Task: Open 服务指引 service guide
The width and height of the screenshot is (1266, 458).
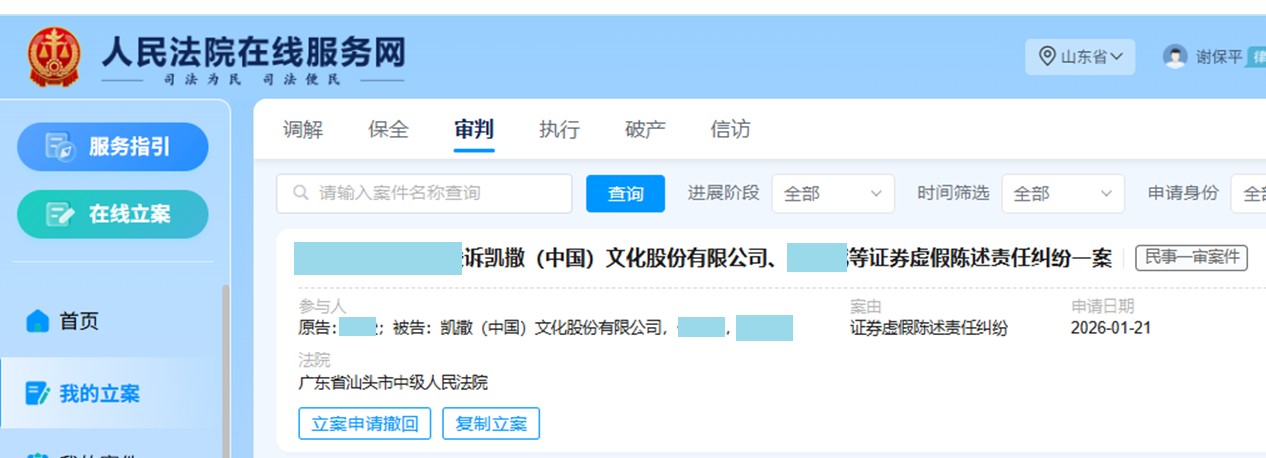Action: [x=113, y=147]
